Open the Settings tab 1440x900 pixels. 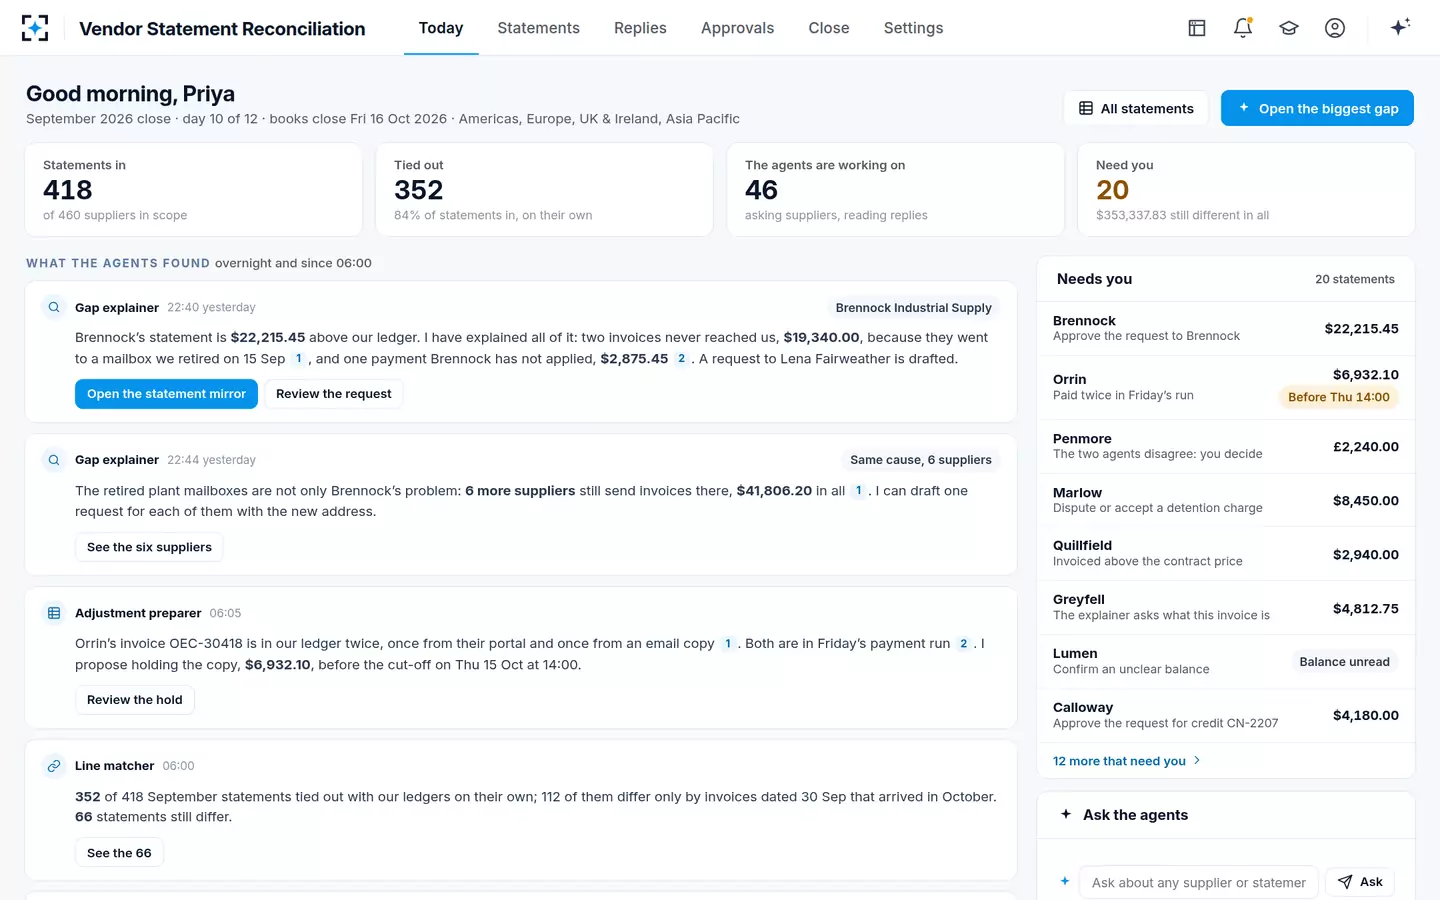(913, 28)
